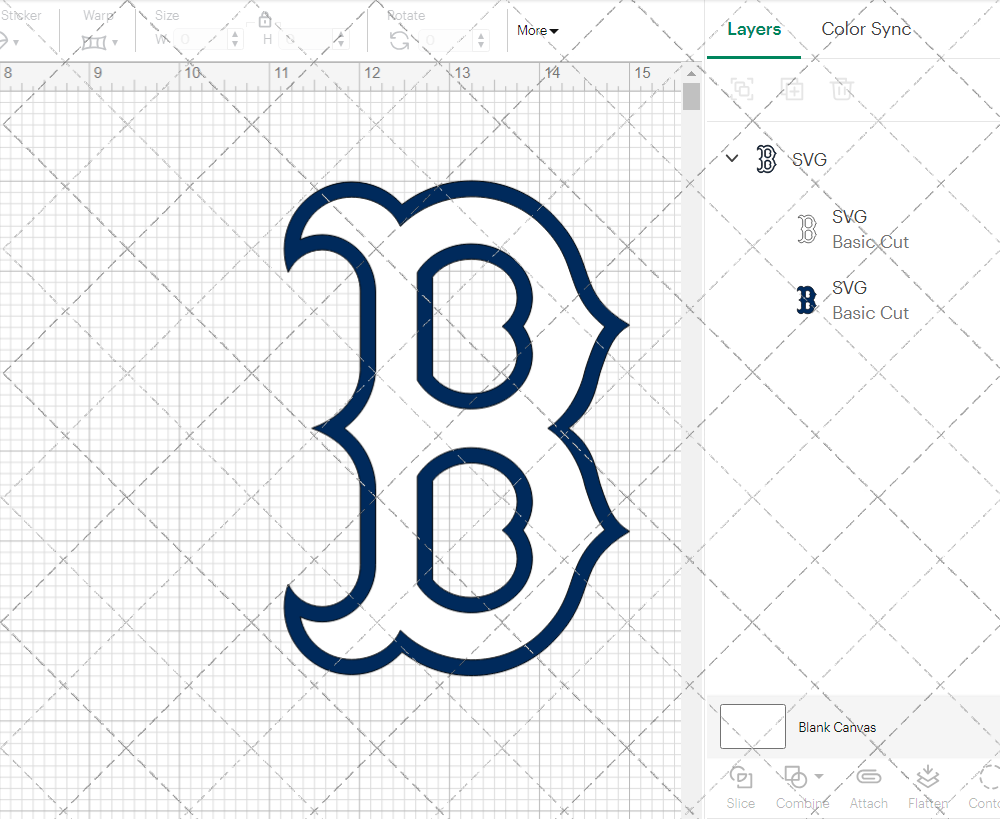This screenshot has width=1000, height=819.
Task: Click the Combine tool icon
Action: [795, 778]
